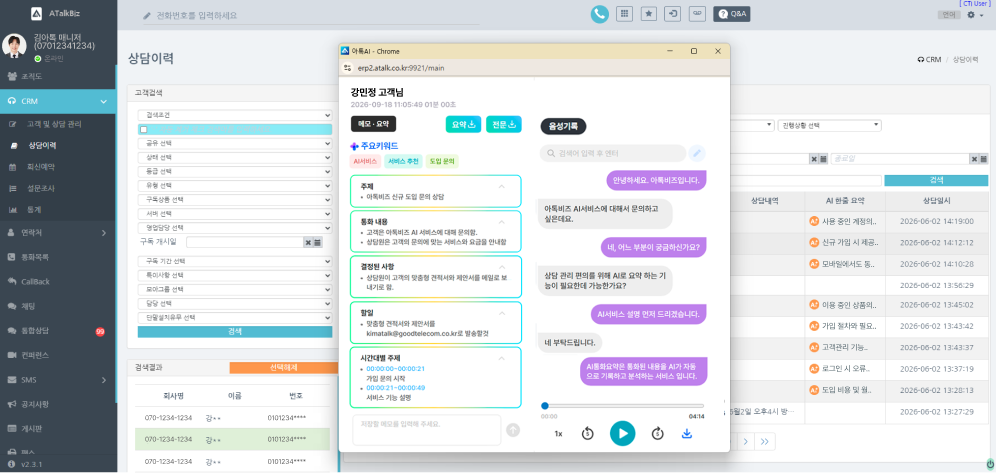Screen dimensions: 996x473
Task: Click the AI서비스 keyword tag
Action: pyautogui.click(x=365, y=161)
